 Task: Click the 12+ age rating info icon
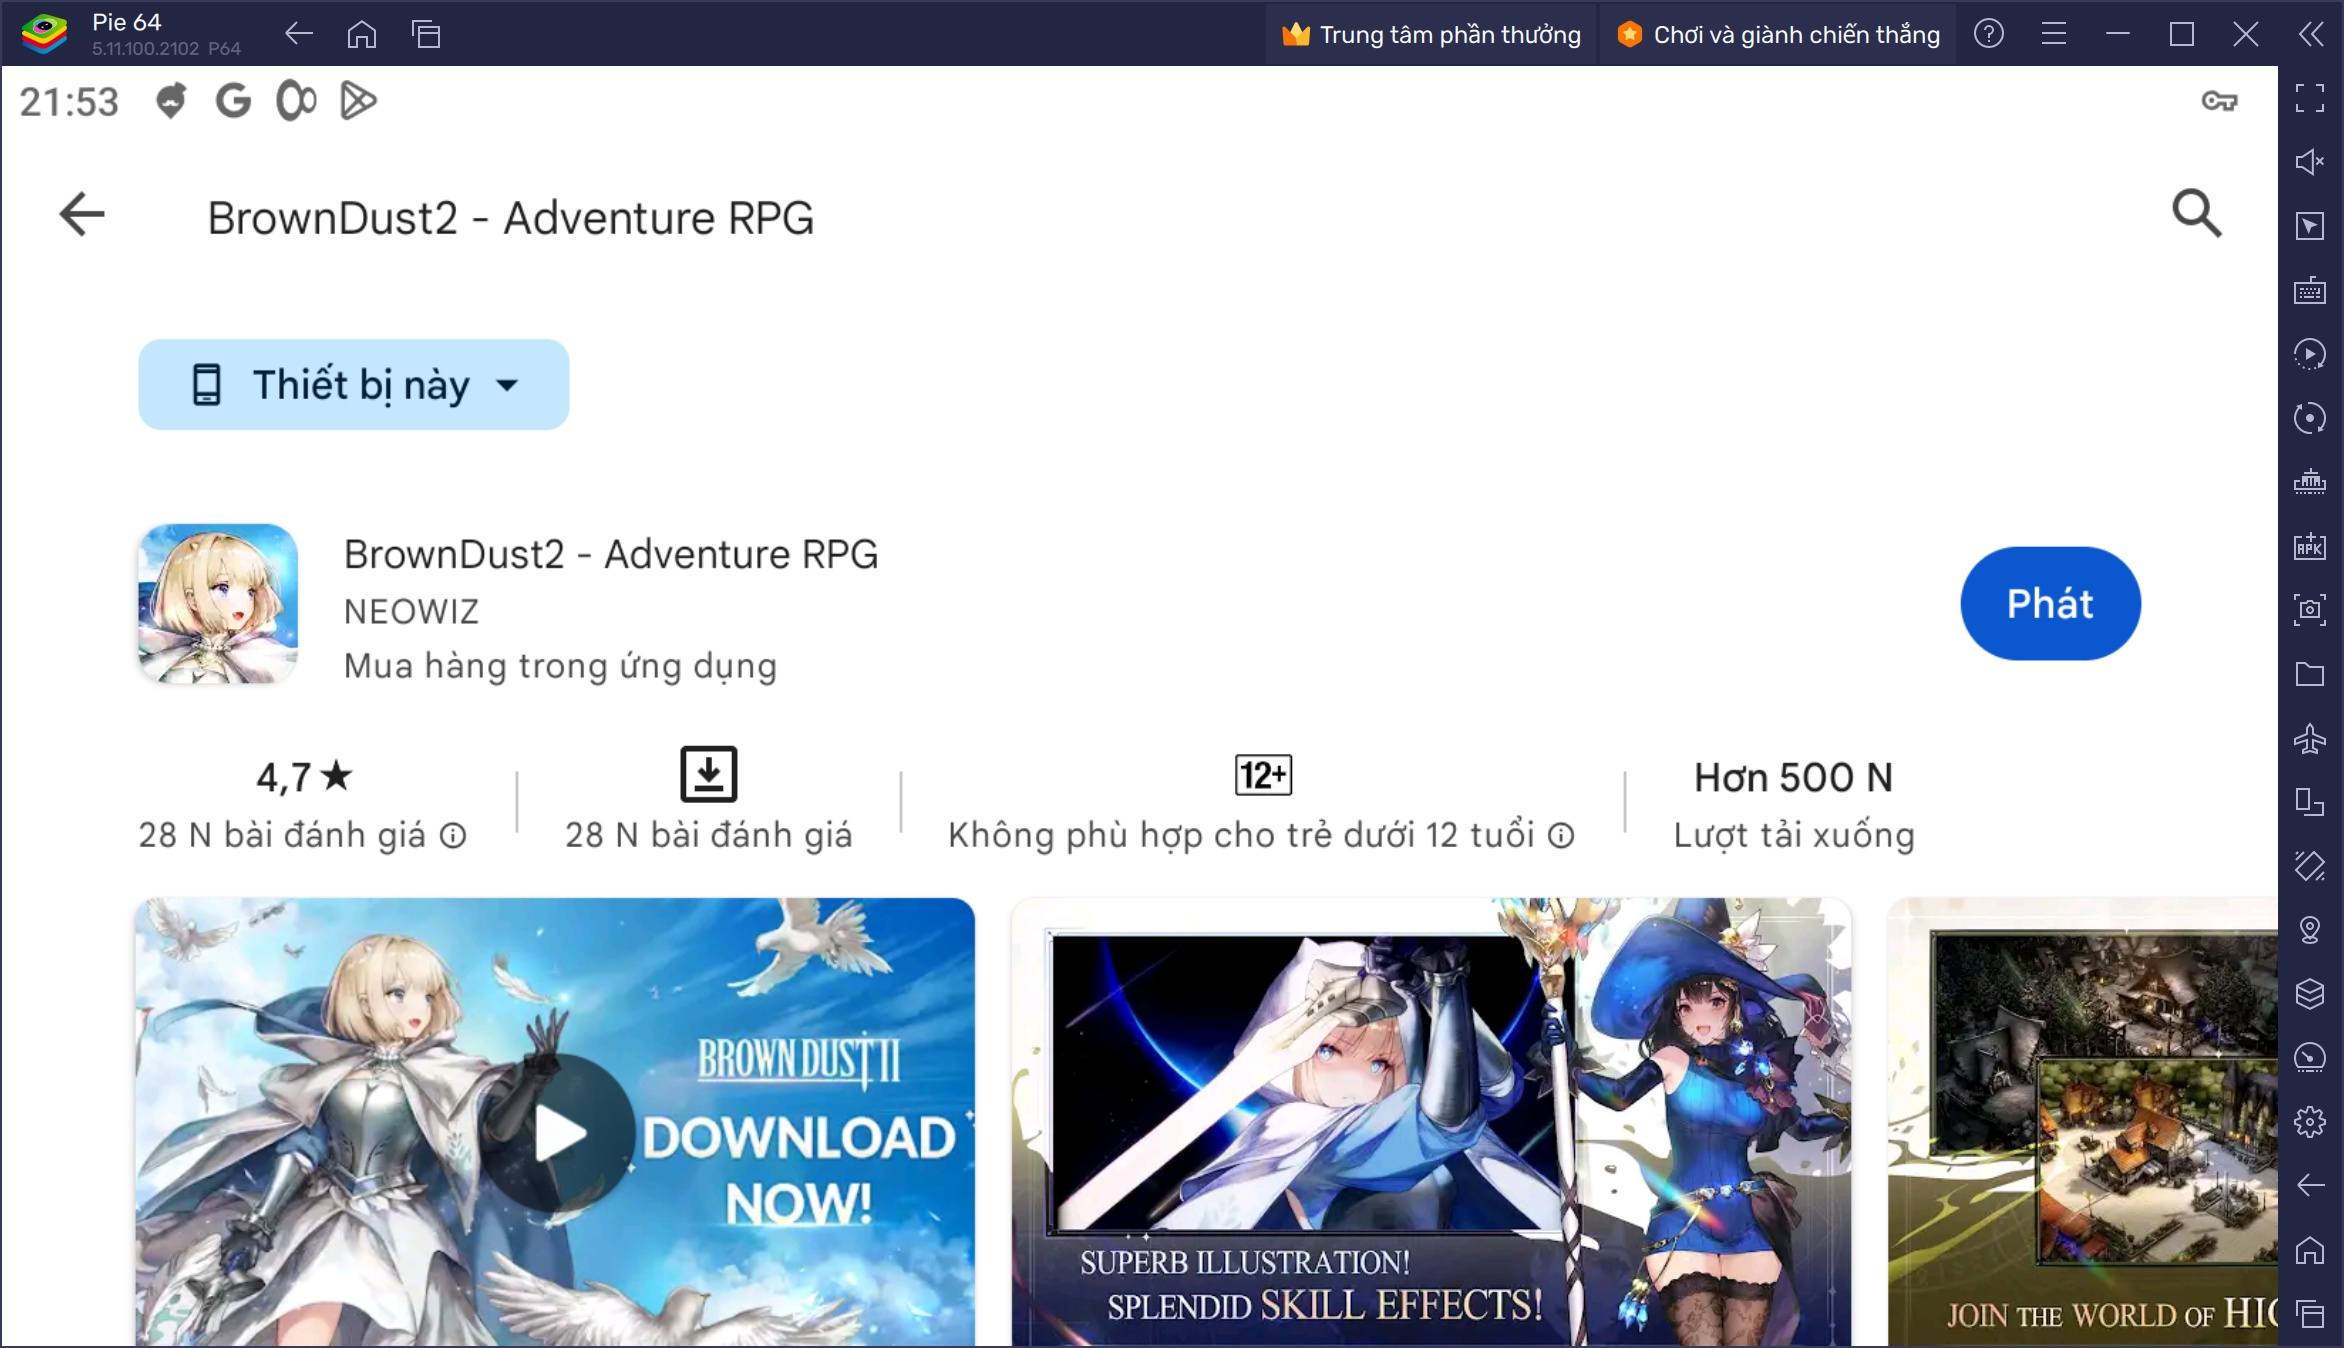pos(1561,836)
